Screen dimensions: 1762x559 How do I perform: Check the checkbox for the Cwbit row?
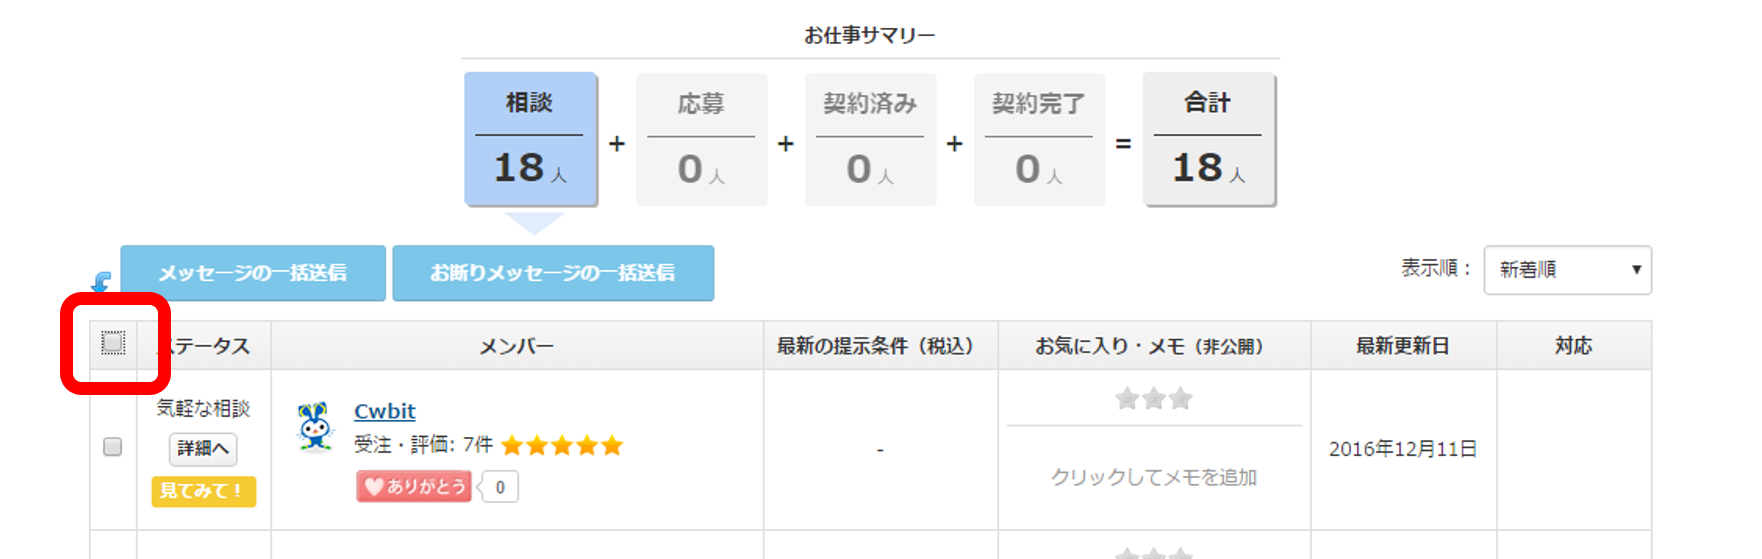tap(113, 447)
